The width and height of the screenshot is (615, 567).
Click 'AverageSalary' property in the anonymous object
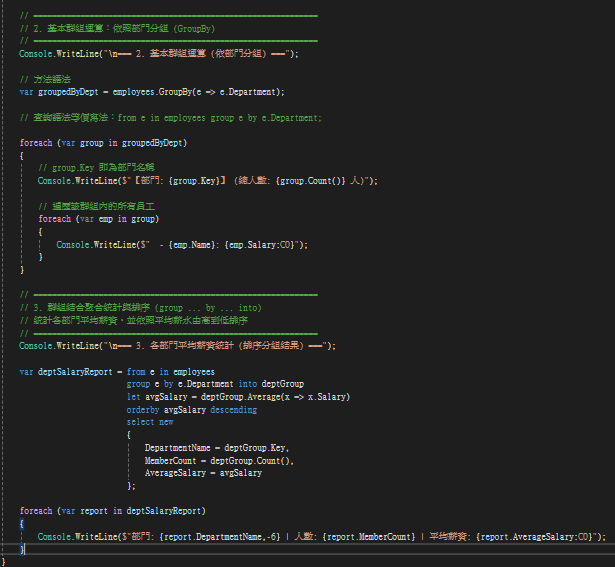click(175, 473)
